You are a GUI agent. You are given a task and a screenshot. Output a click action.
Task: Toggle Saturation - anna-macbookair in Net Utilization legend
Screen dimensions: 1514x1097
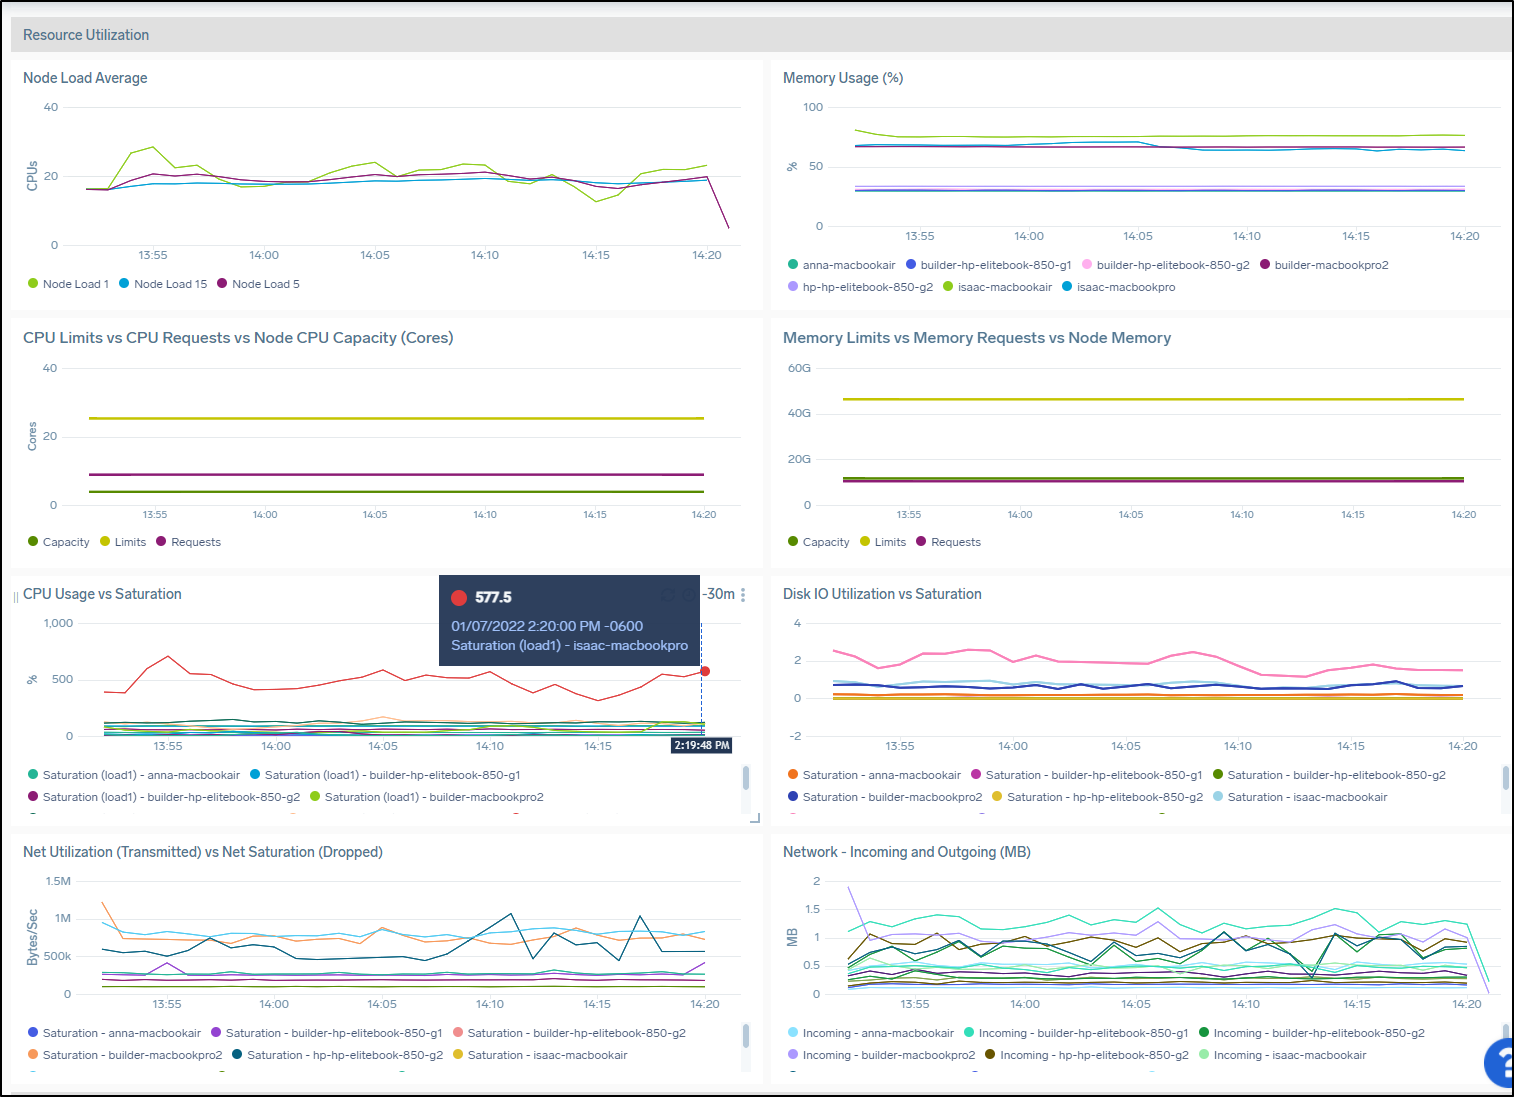[x=114, y=1033]
